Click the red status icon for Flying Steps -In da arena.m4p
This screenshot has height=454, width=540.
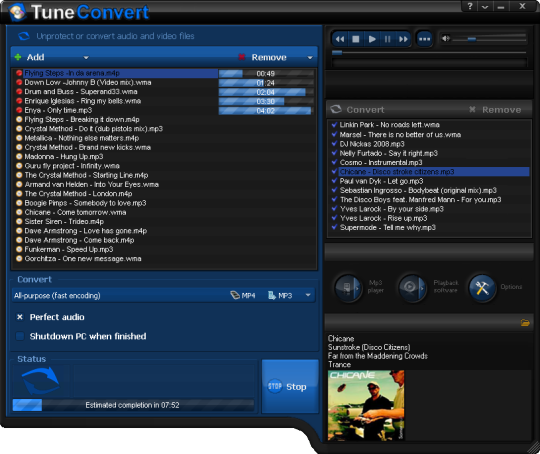point(19,73)
